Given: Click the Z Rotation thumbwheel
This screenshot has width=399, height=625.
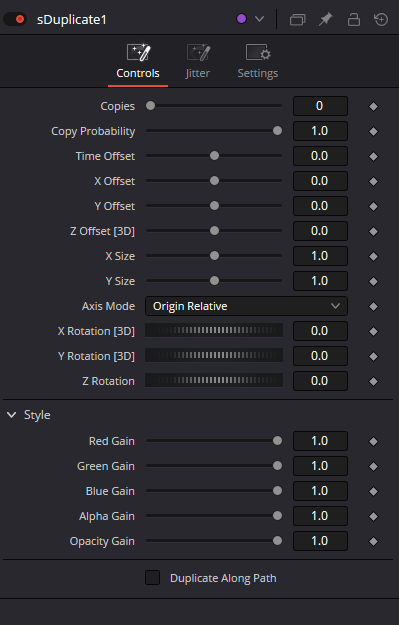Looking at the screenshot, I should click(x=214, y=381).
